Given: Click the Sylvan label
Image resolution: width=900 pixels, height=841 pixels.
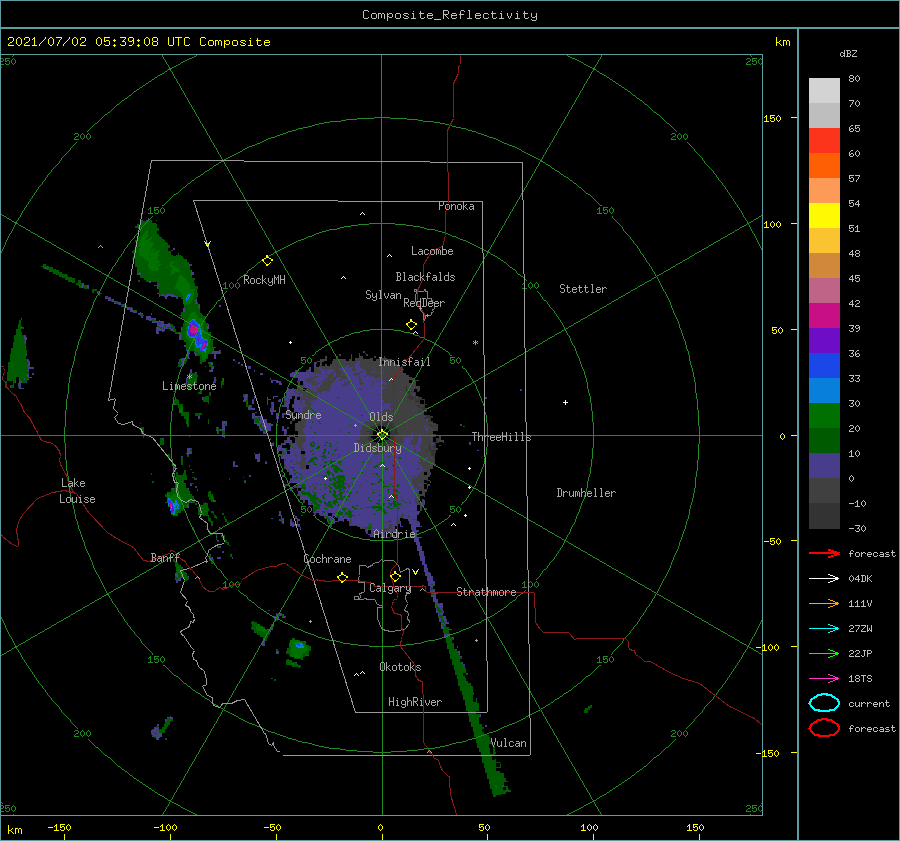Looking at the screenshot, I should 383,295.
